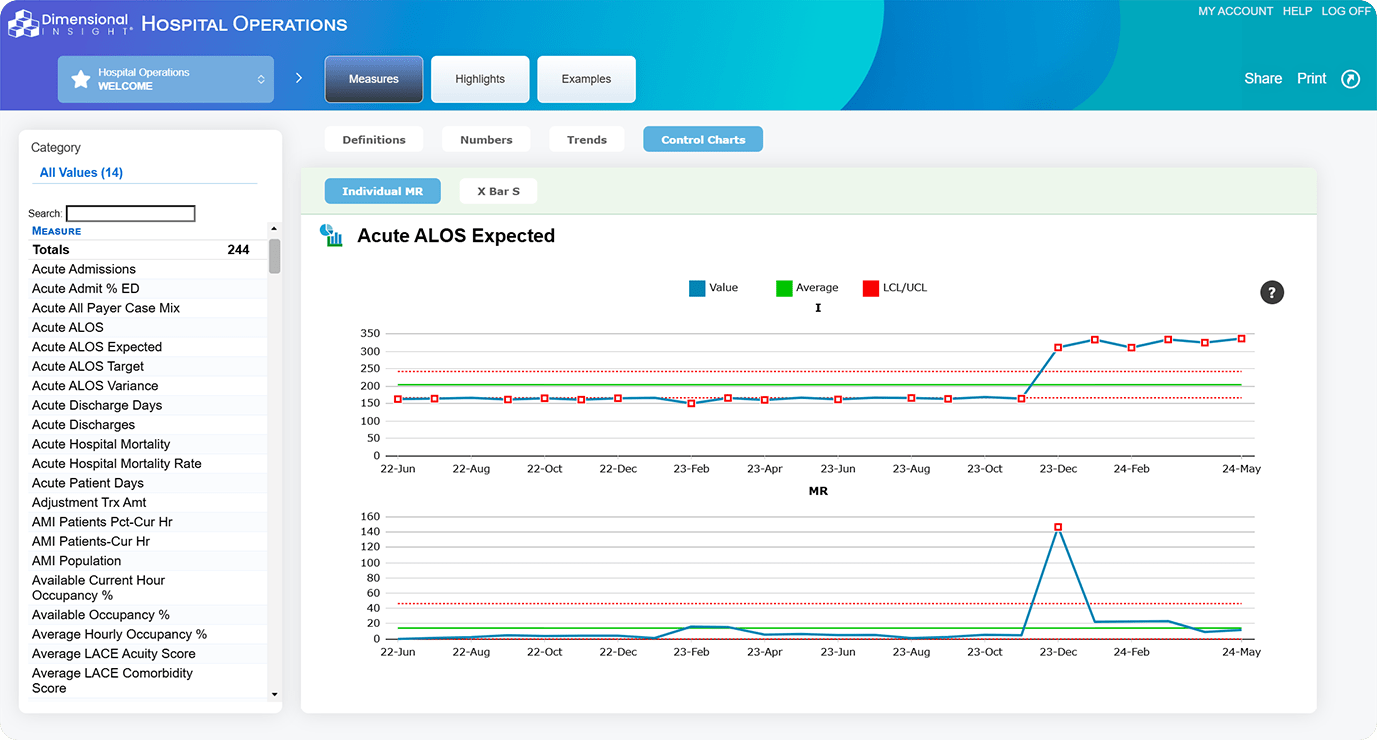The image size is (1377, 740).
Task: Click the Dimensional Insight logo
Action: [70, 24]
